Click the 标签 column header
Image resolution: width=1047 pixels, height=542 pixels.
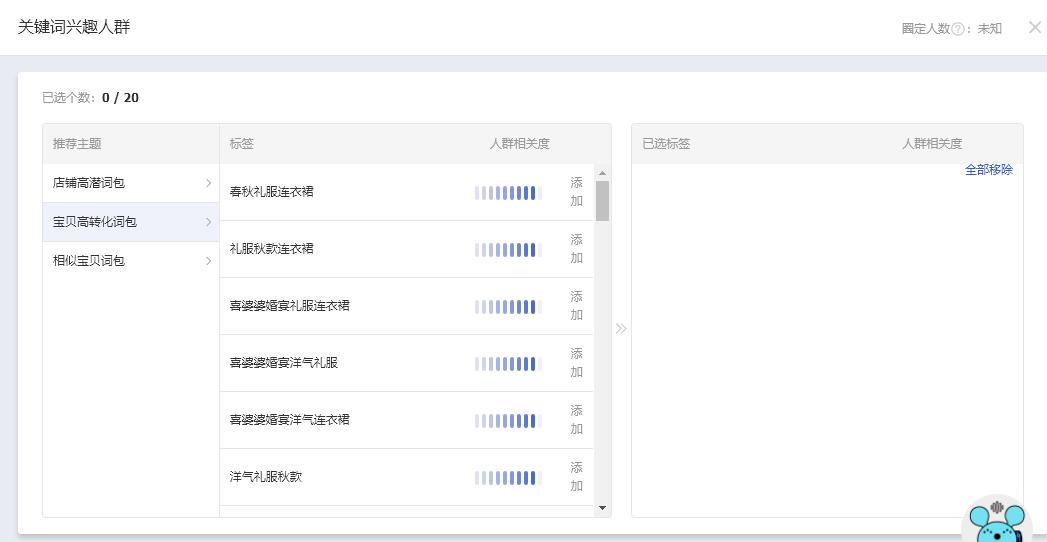coord(242,144)
